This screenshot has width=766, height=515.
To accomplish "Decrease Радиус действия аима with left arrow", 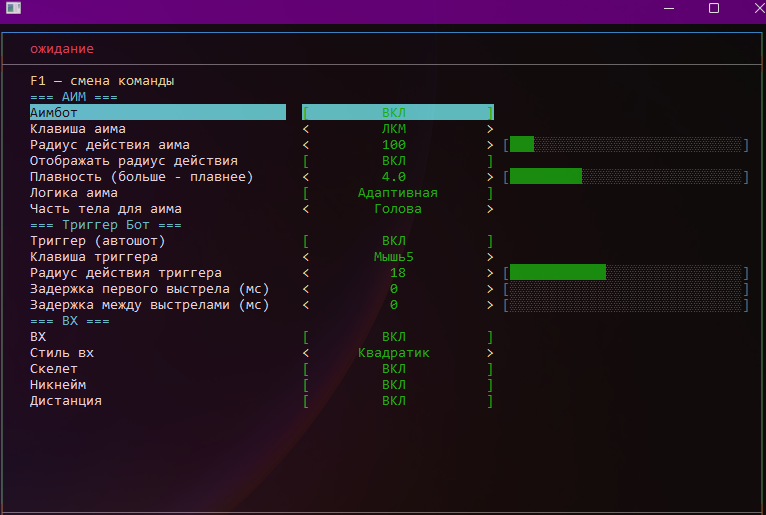I will [306, 145].
